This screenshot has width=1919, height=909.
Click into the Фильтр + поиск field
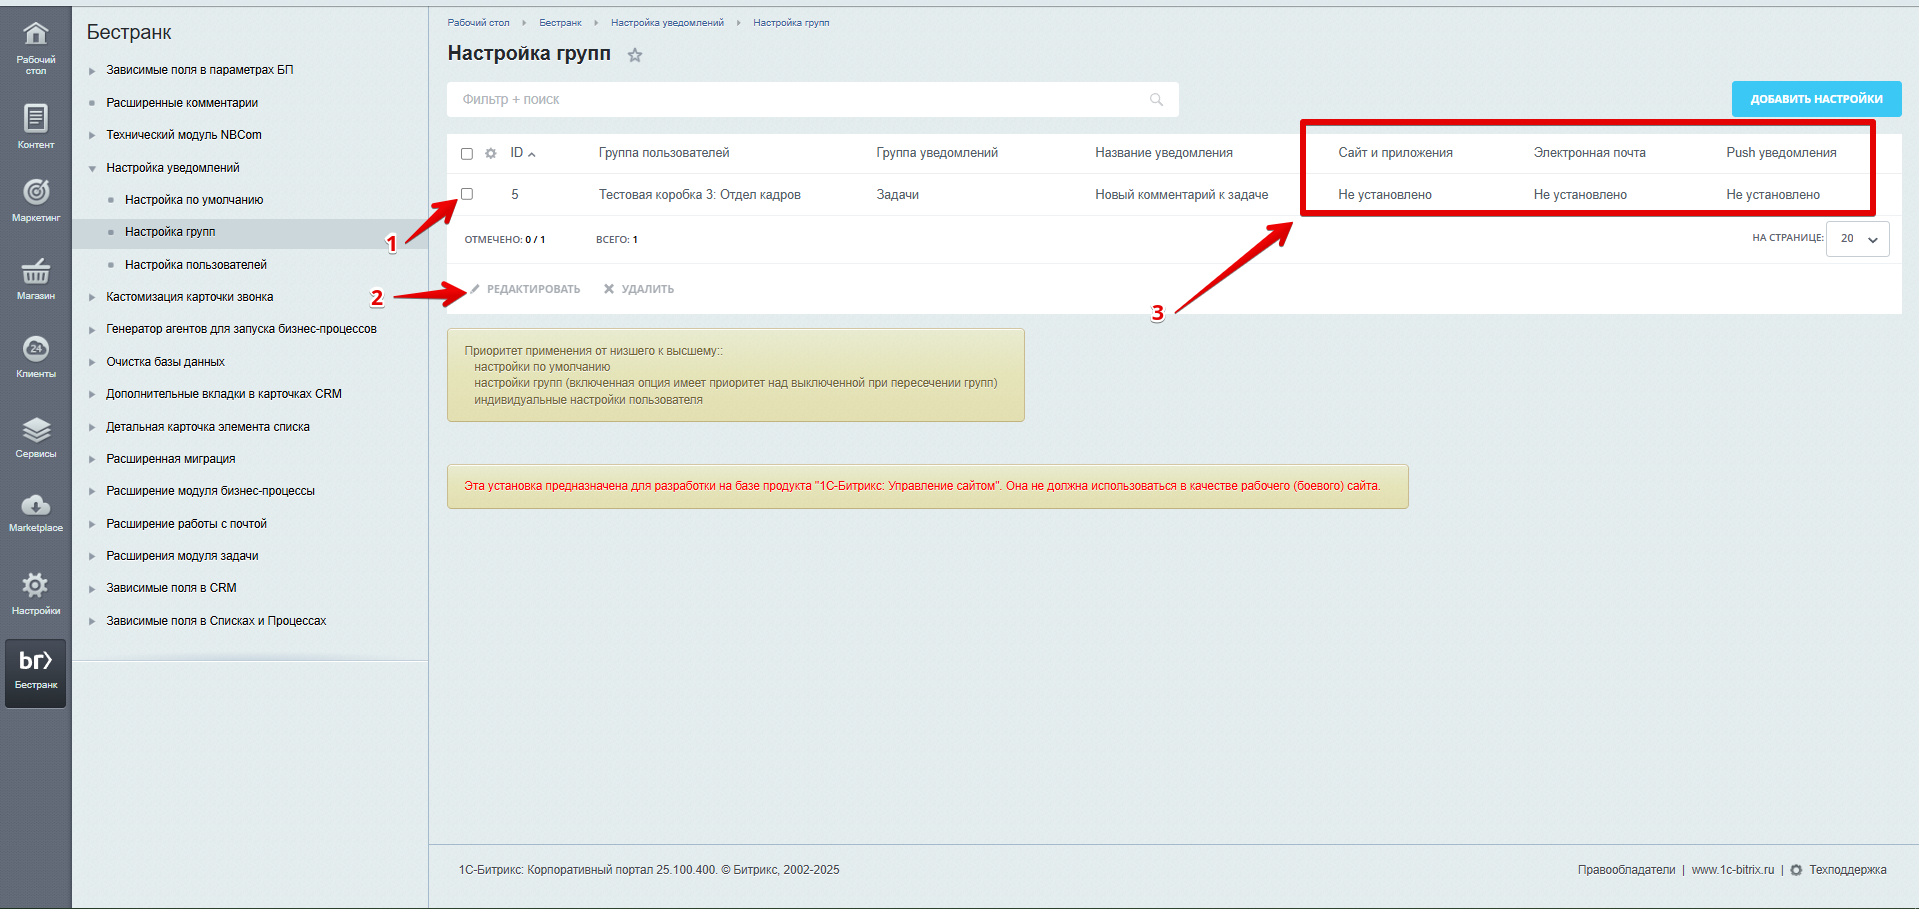click(800, 100)
